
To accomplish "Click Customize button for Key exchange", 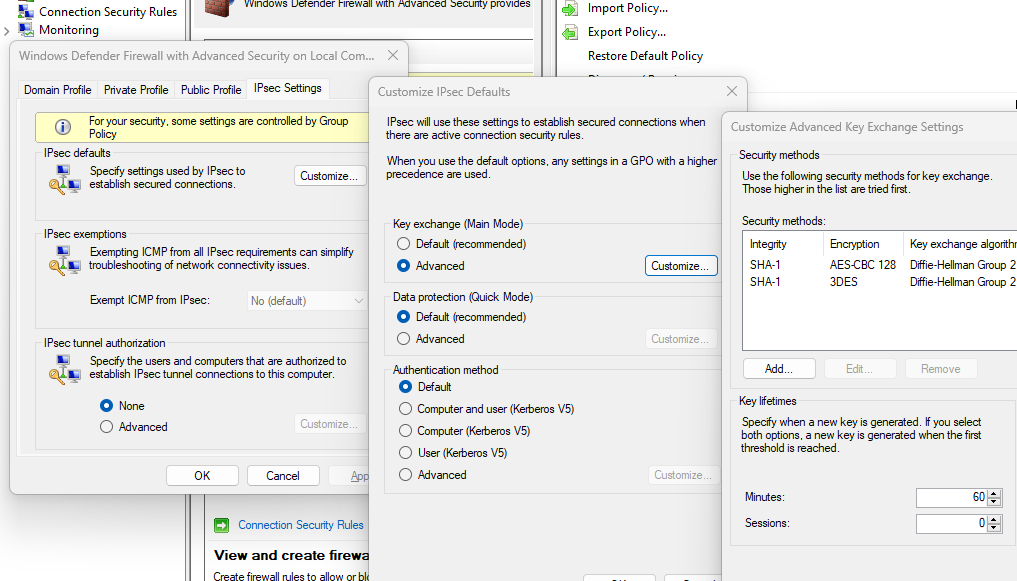I will pos(681,266).
